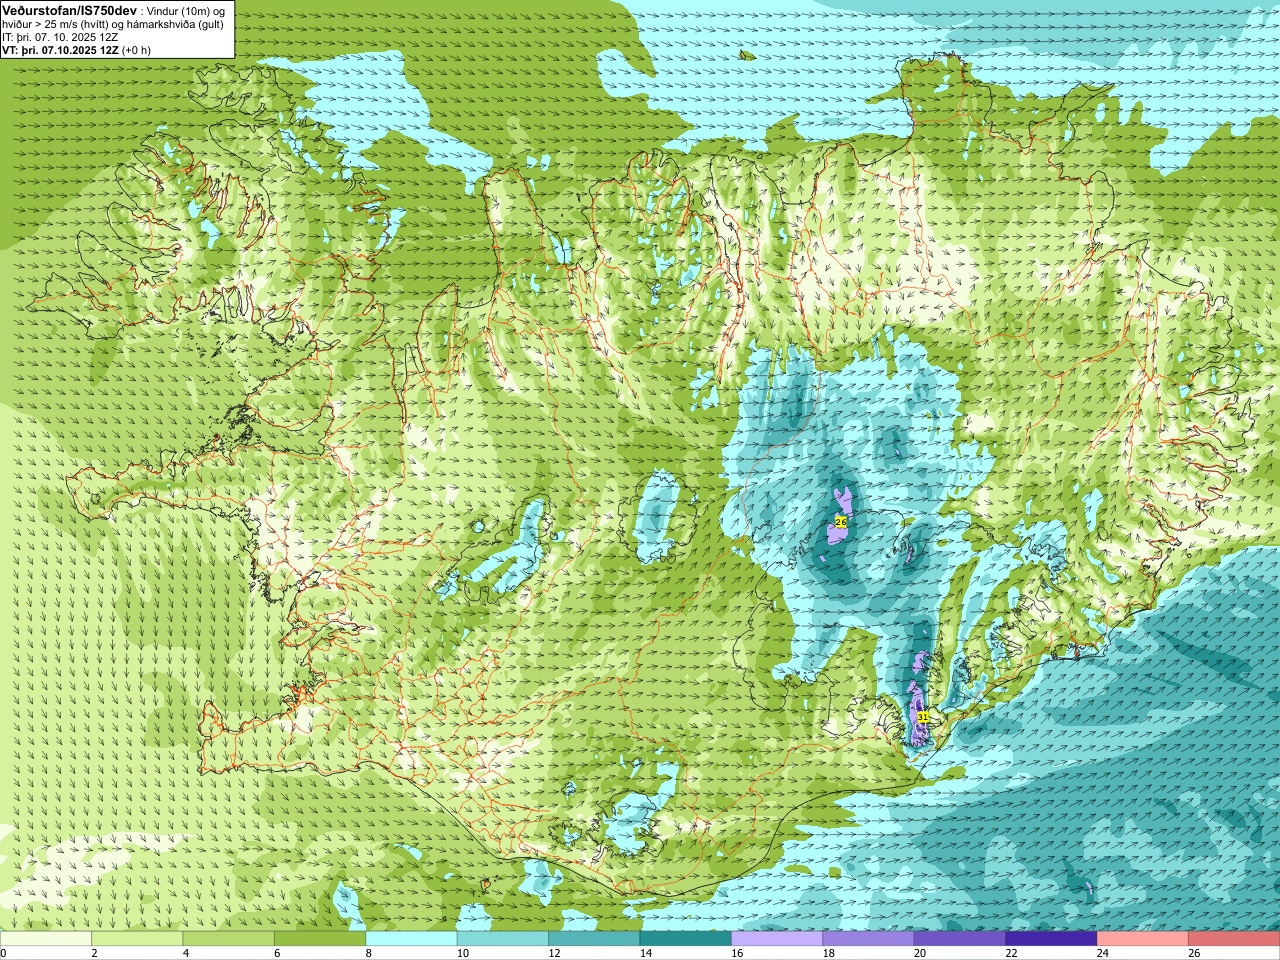Select the salmon legend swatch above 26
This screenshot has height=960, width=1280.
coord(1234,938)
